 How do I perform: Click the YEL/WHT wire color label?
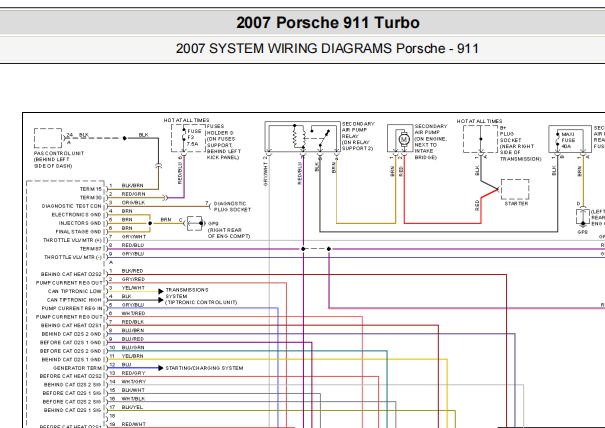pyautogui.click(x=133, y=288)
